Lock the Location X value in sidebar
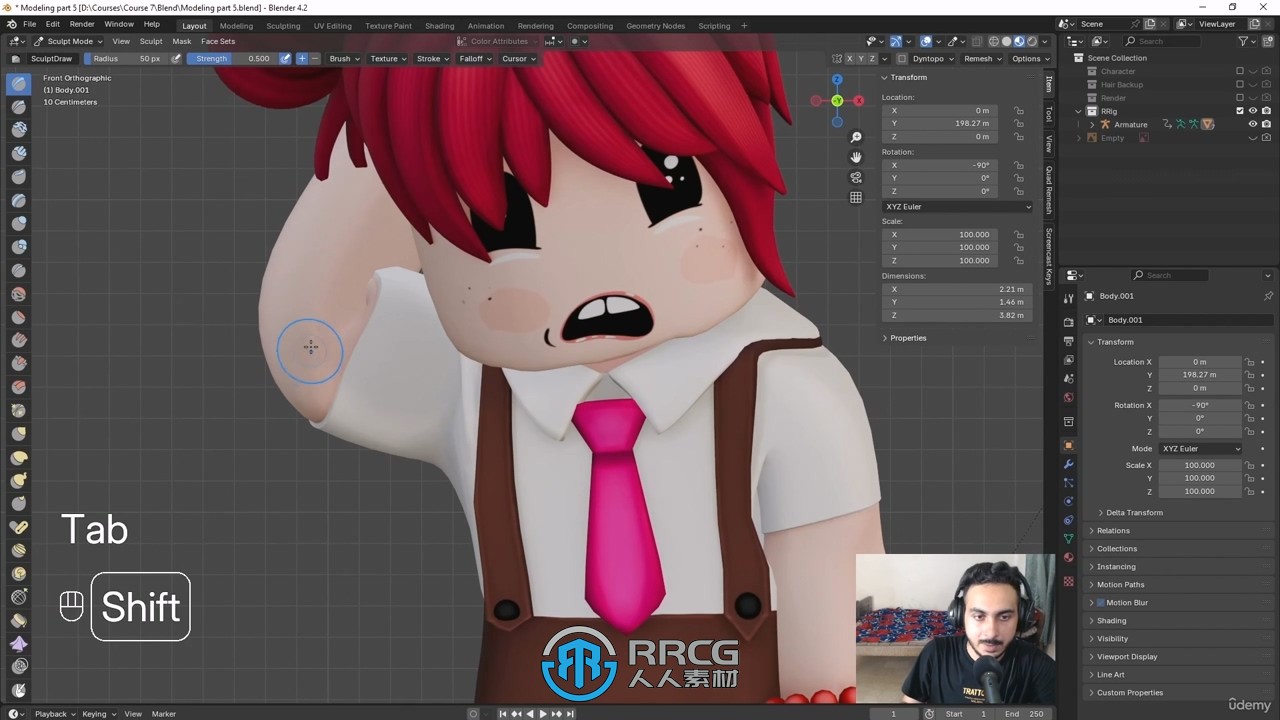Viewport: 1280px width, 720px height. [x=1019, y=110]
